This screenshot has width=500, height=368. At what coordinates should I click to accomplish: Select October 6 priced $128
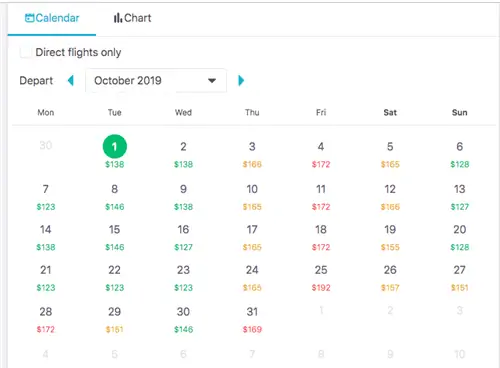click(460, 154)
